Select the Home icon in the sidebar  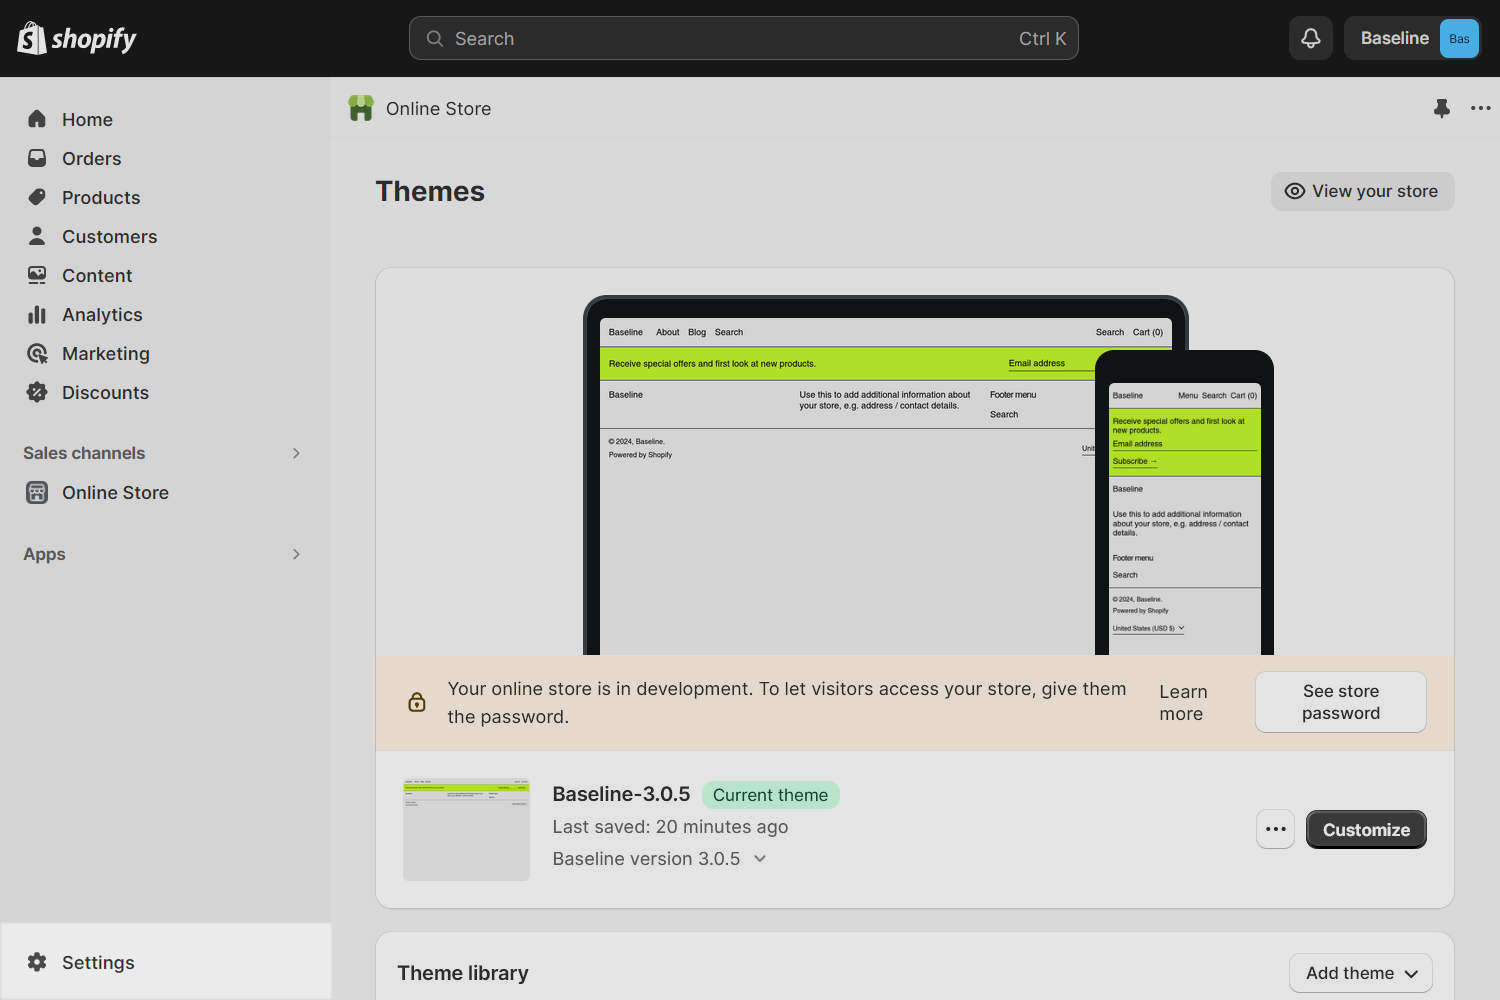[x=37, y=119]
